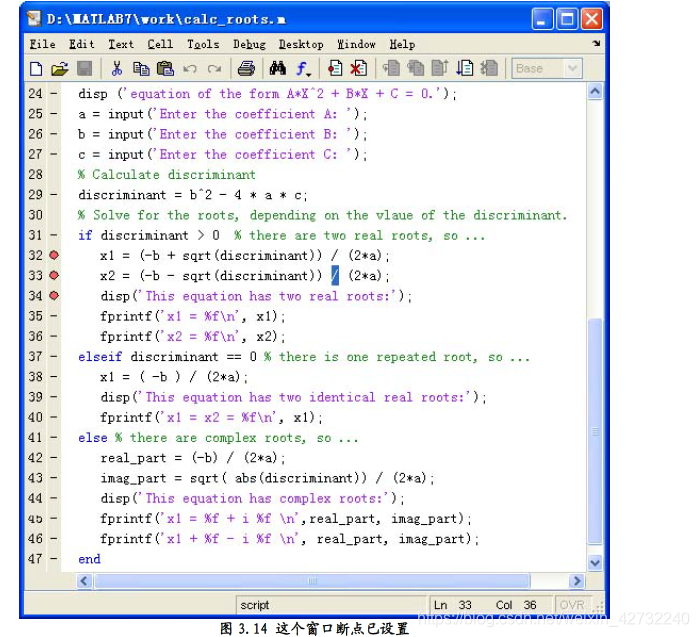Remove the red breakpoint on line 34

[54, 295]
